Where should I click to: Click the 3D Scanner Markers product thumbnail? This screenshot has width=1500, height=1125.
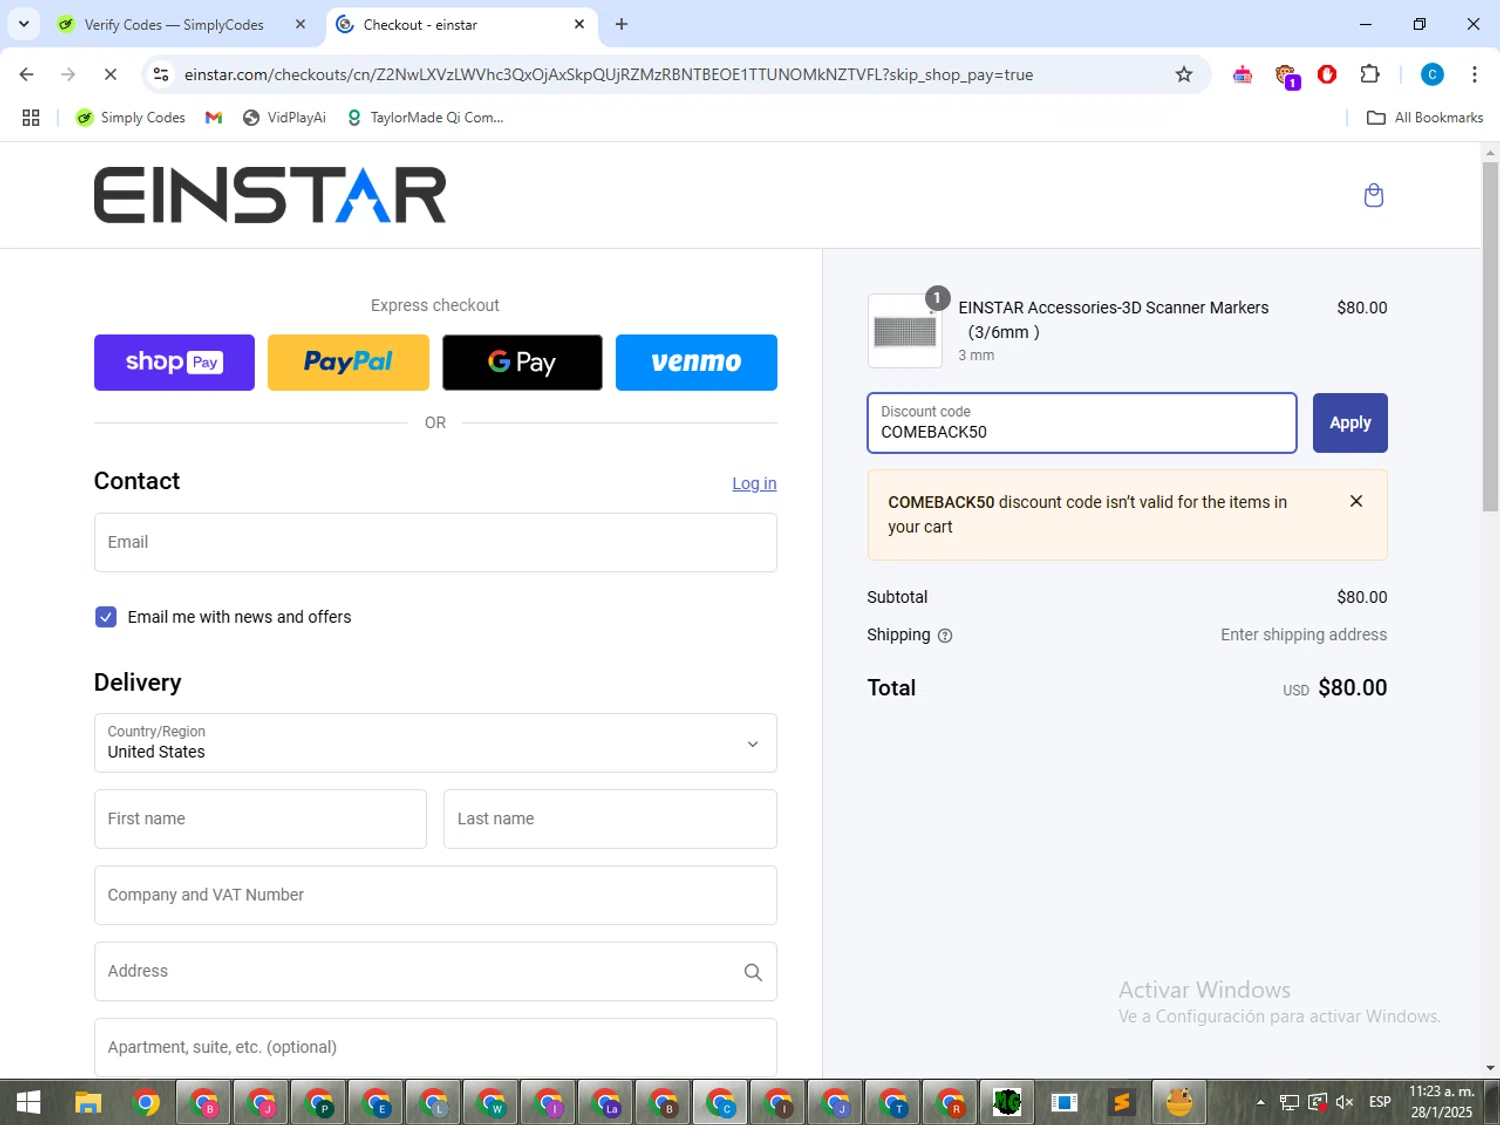[x=905, y=331]
